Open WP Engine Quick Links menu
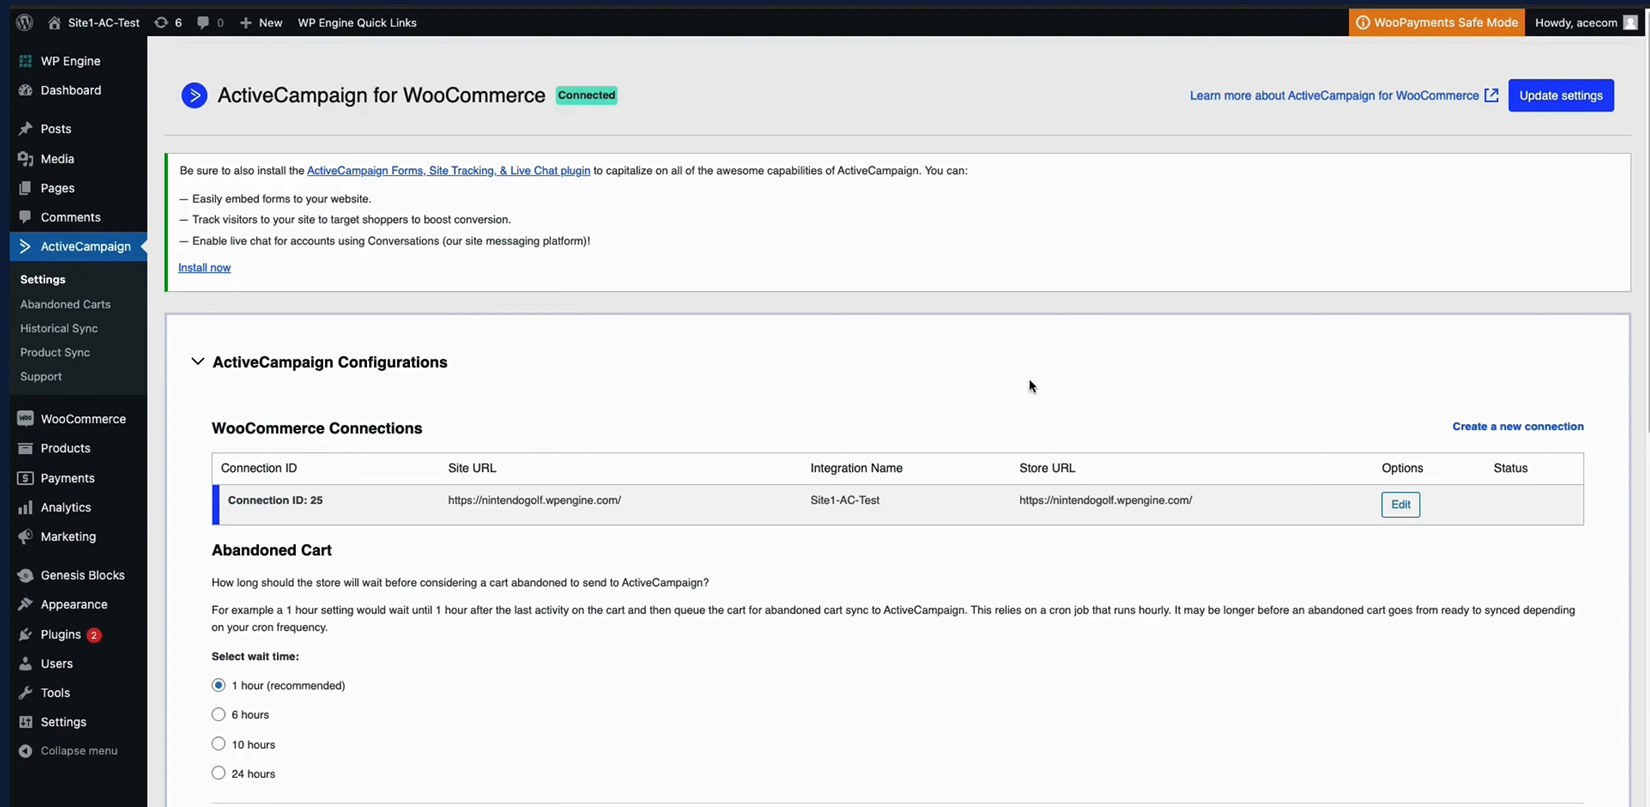Image resolution: width=1650 pixels, height=807 pixels. click(x=357, y=22)
